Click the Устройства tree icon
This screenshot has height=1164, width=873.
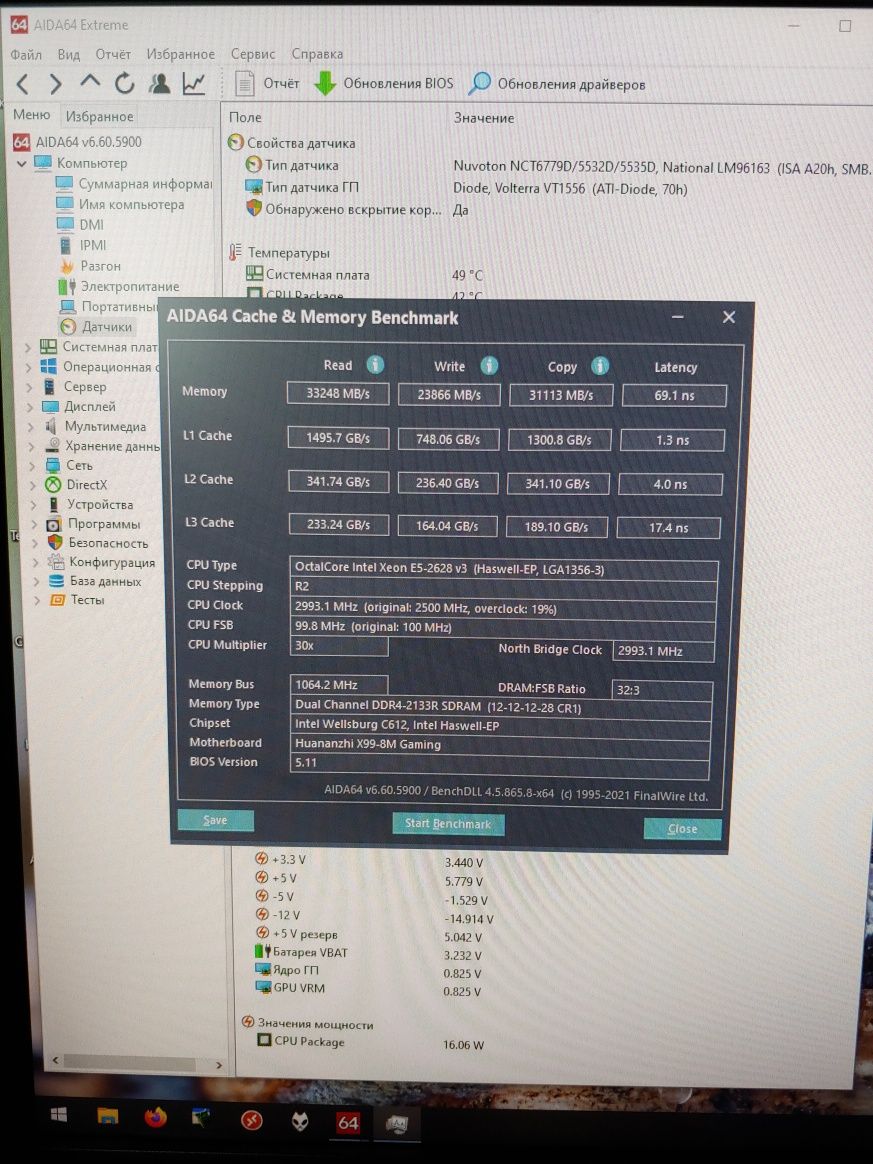coord(53,505)
